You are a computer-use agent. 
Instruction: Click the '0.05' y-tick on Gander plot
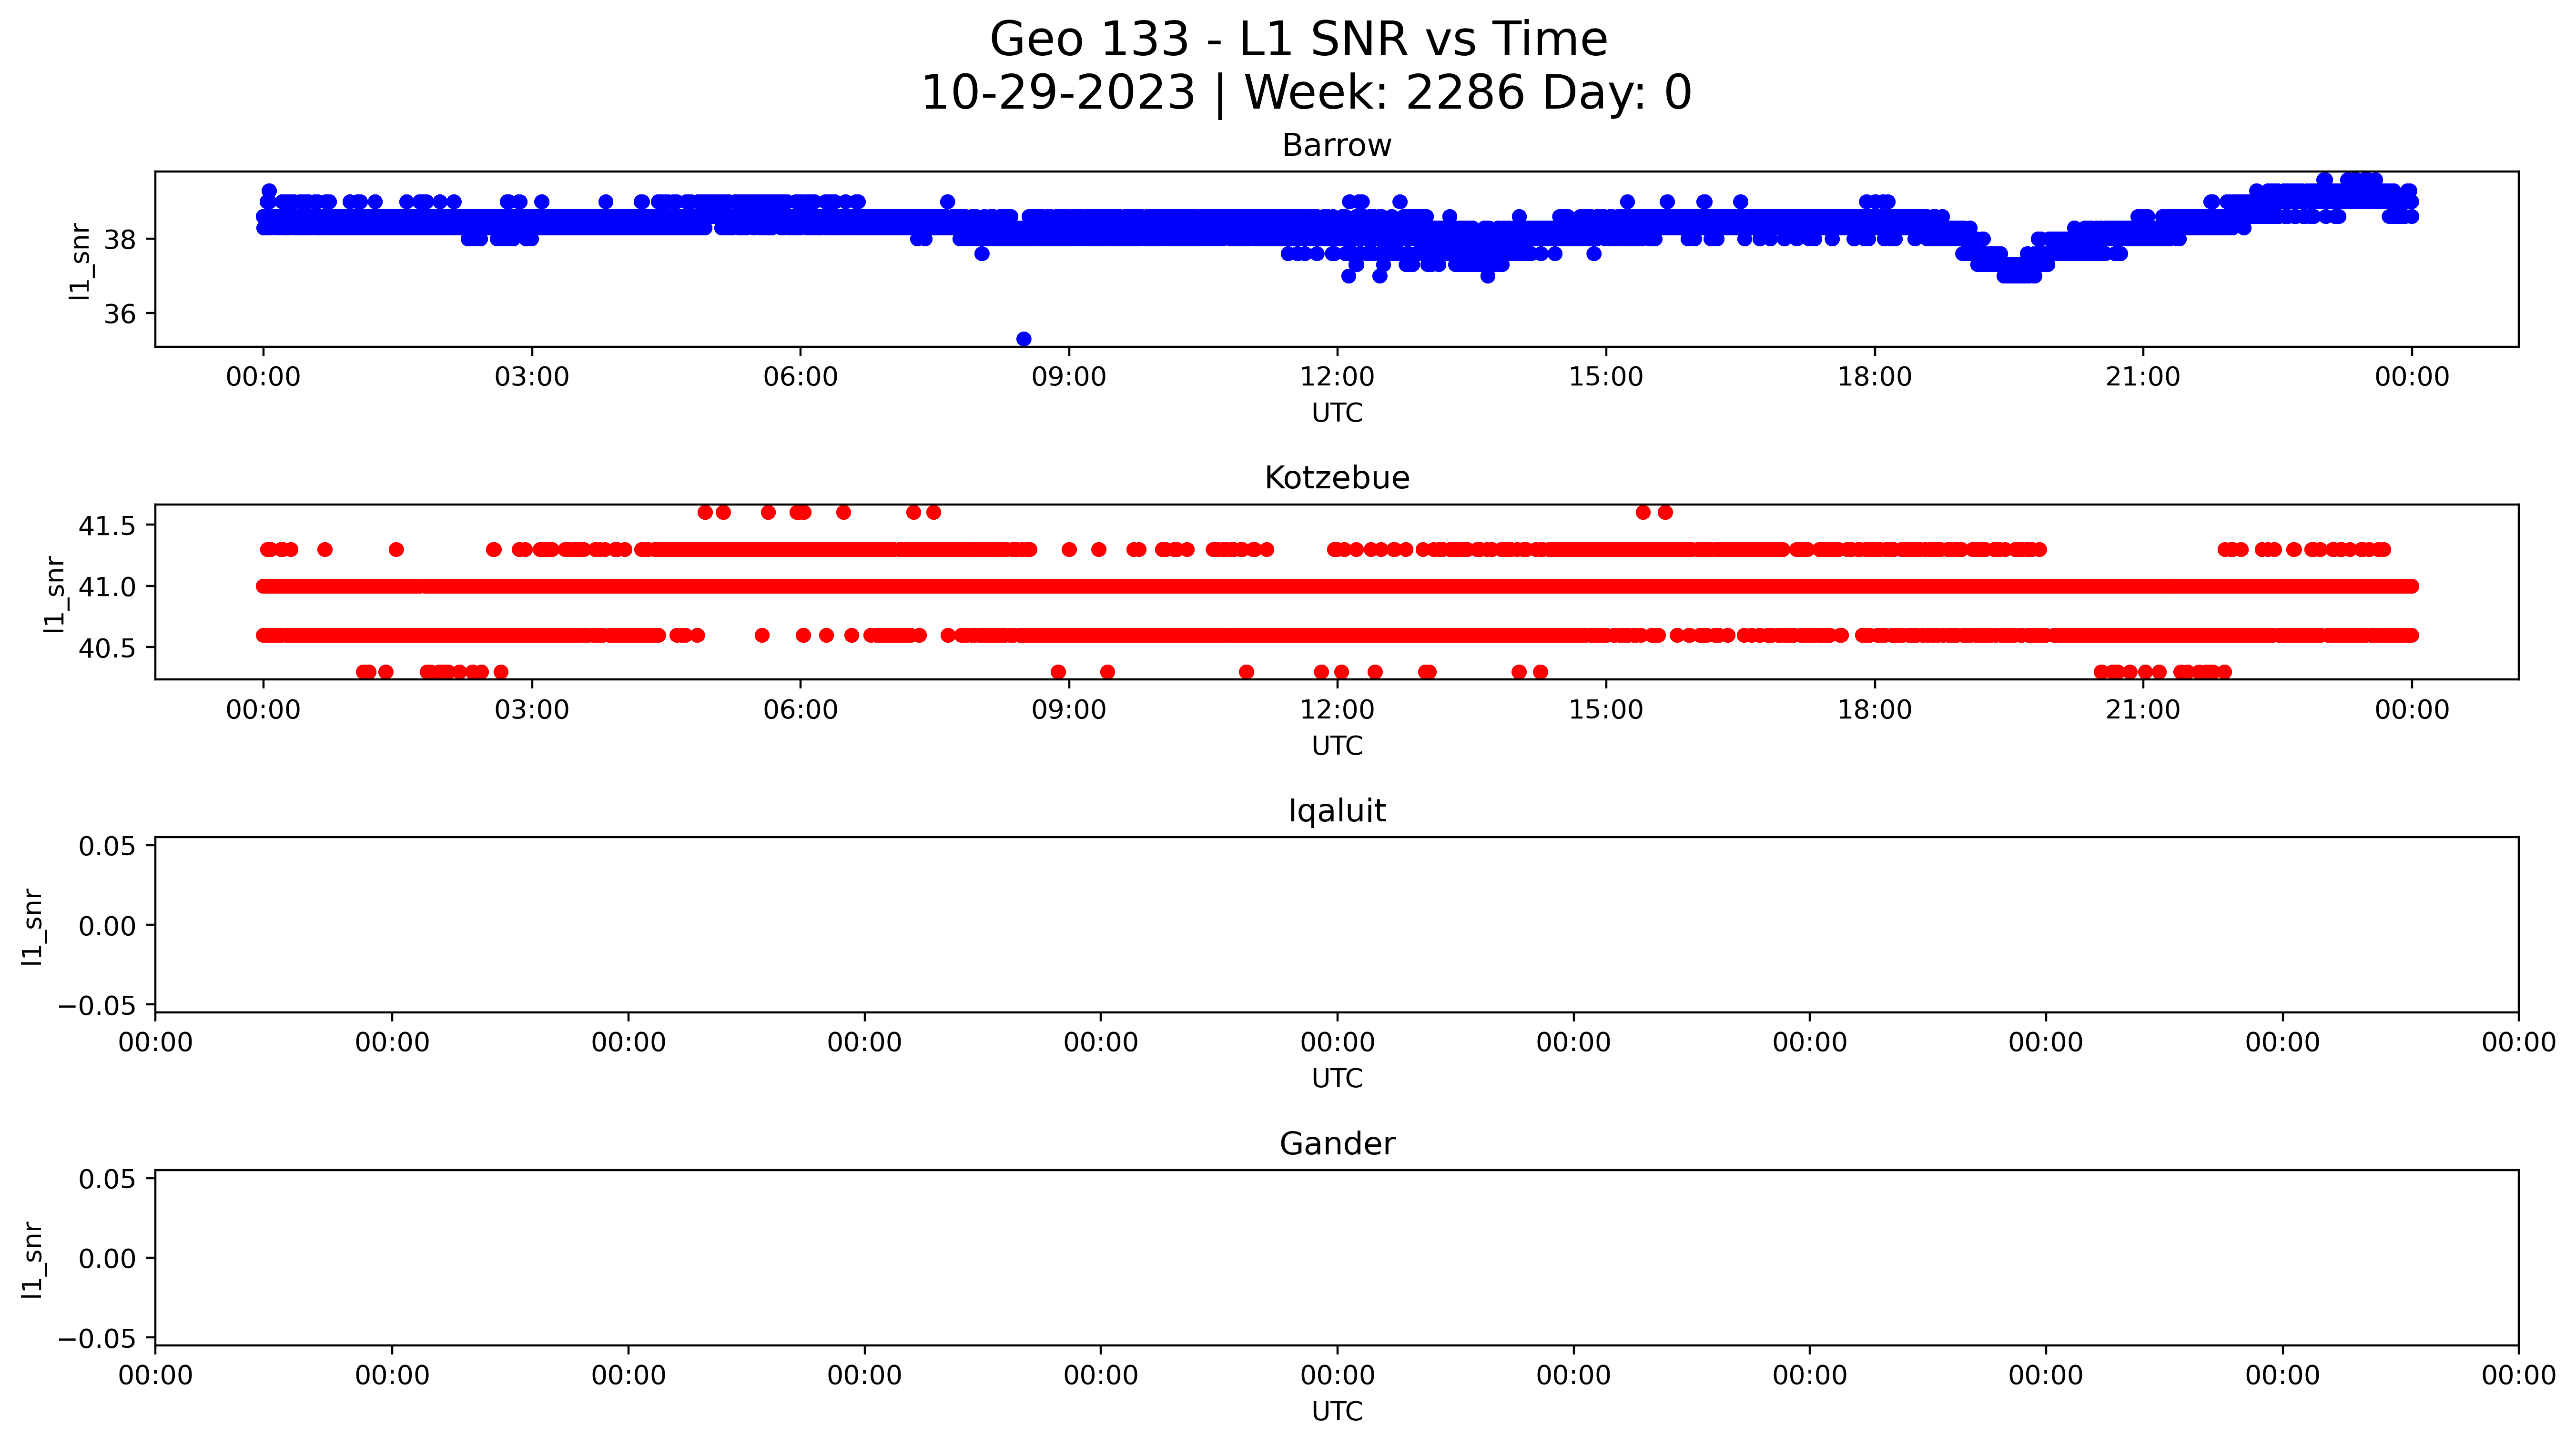pos(108,1180)
